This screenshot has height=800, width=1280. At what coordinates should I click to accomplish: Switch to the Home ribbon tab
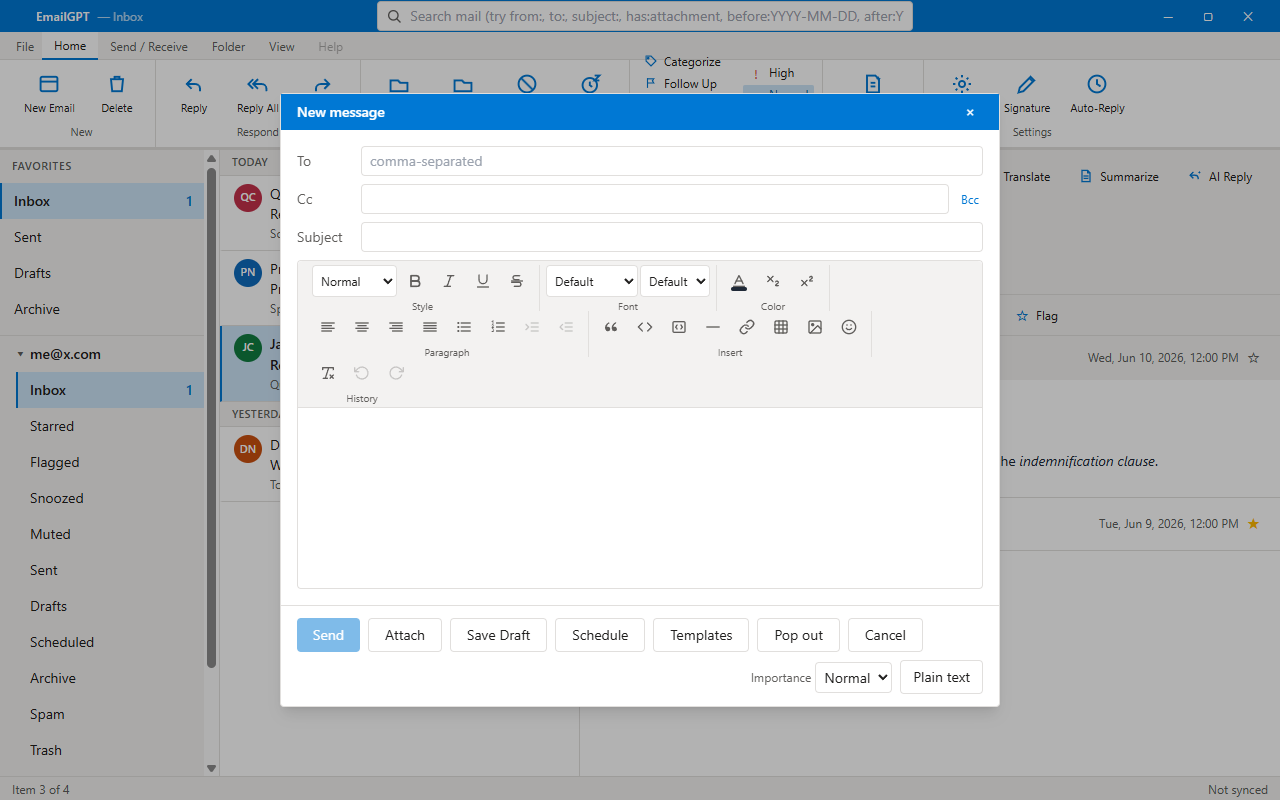tap(70, 46)
